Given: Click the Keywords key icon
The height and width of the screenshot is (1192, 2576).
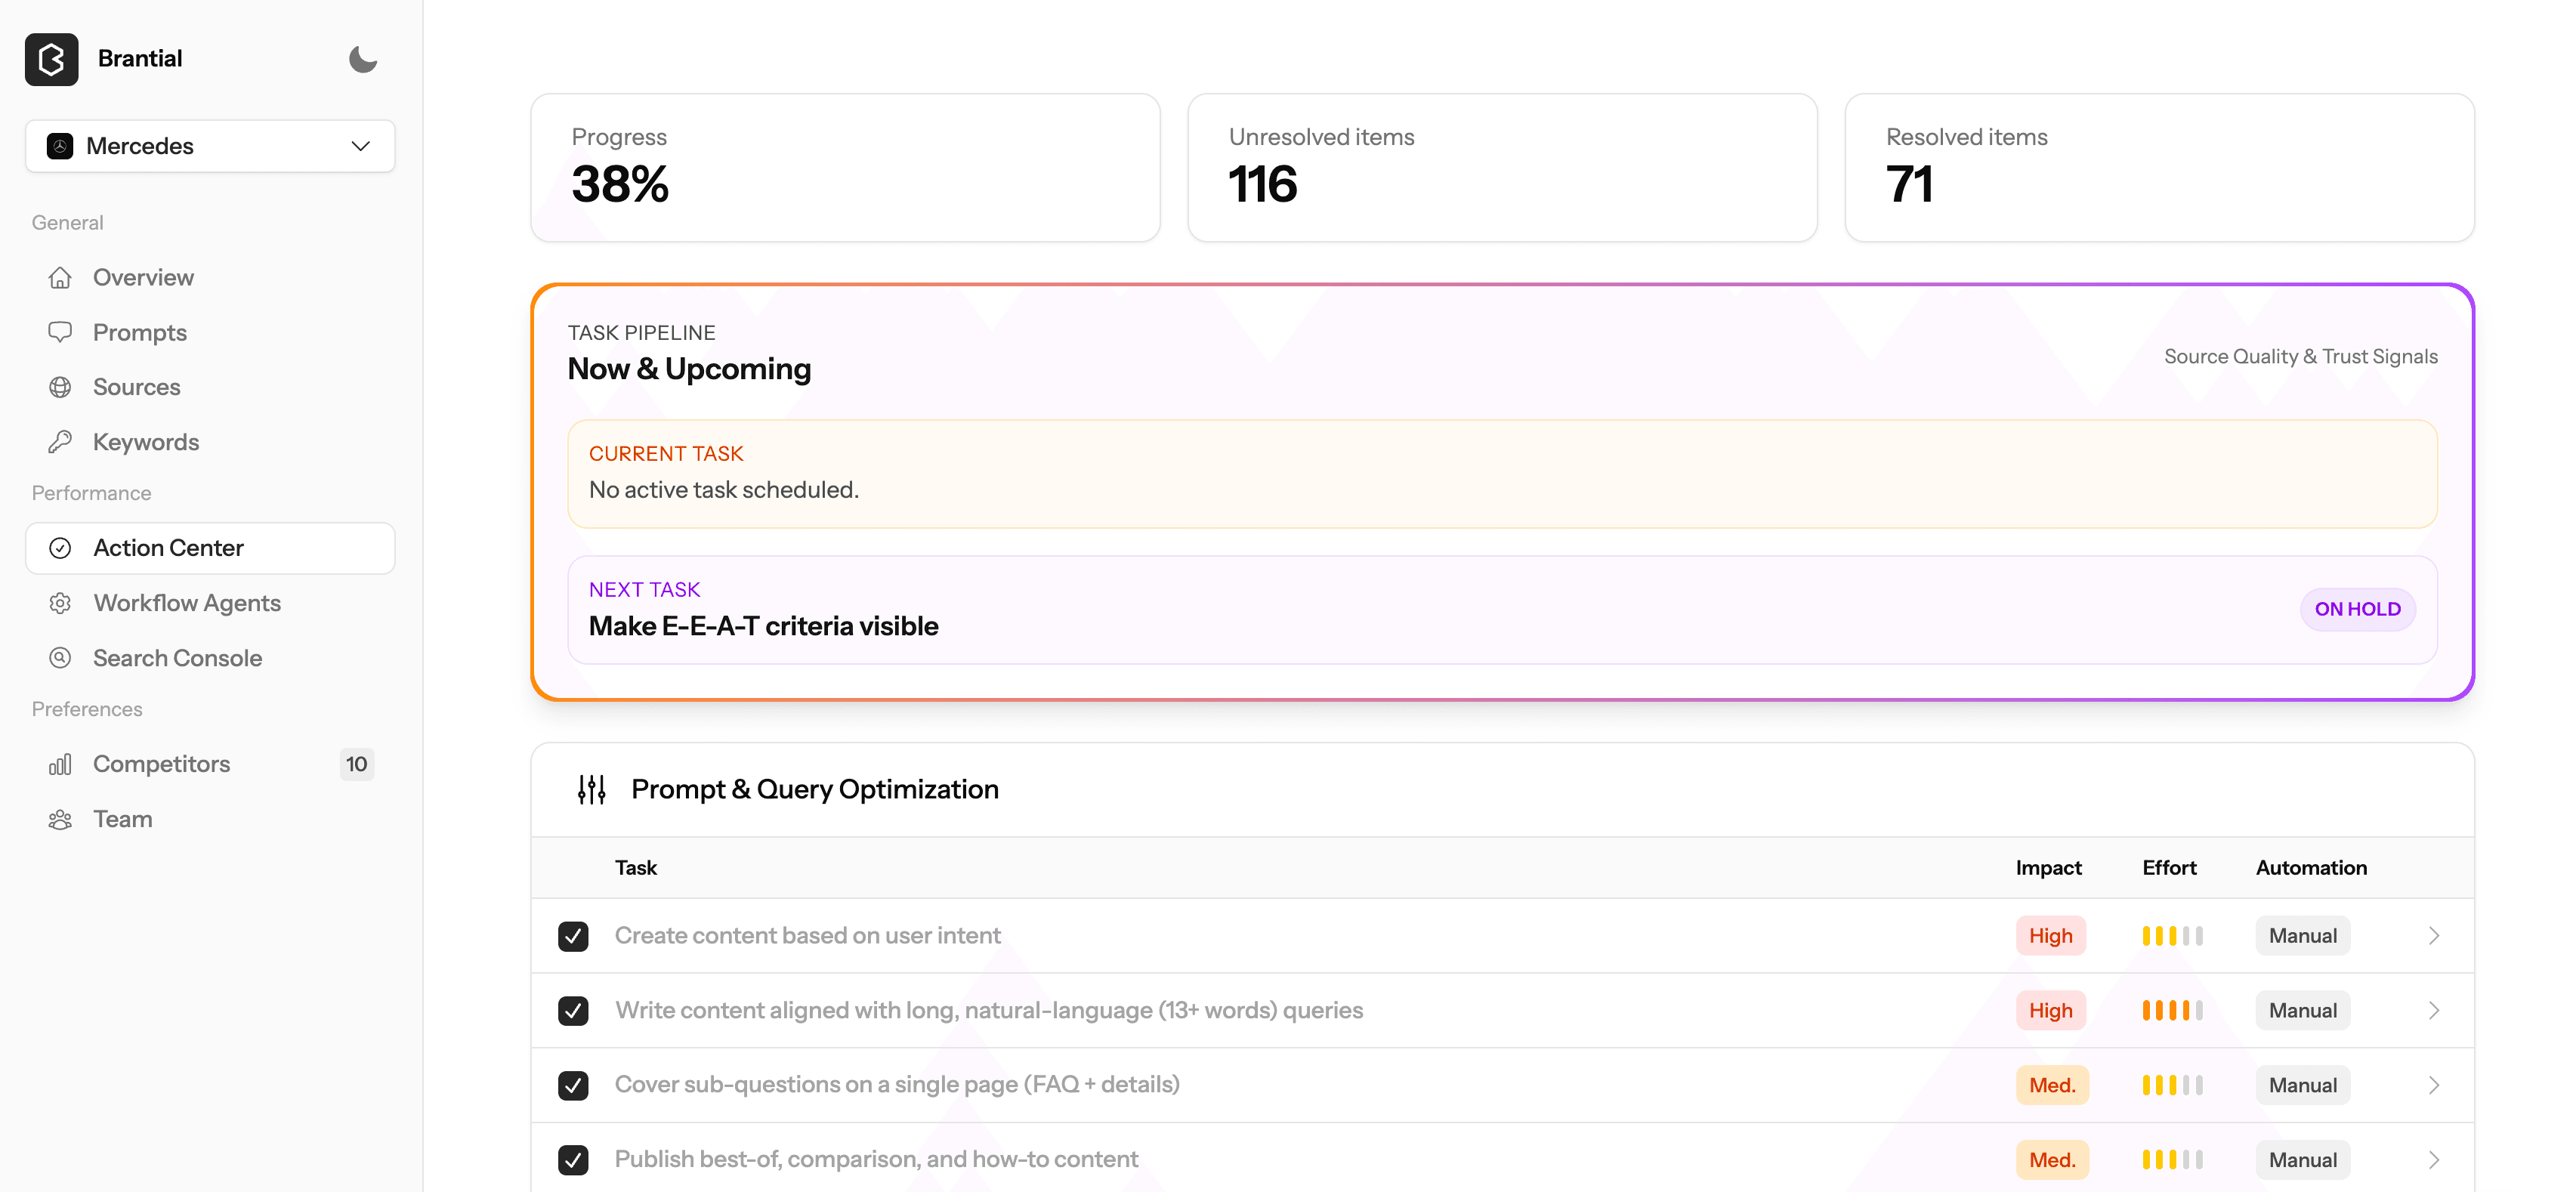Looking at the screenshot, I should [x=60, y=442].
